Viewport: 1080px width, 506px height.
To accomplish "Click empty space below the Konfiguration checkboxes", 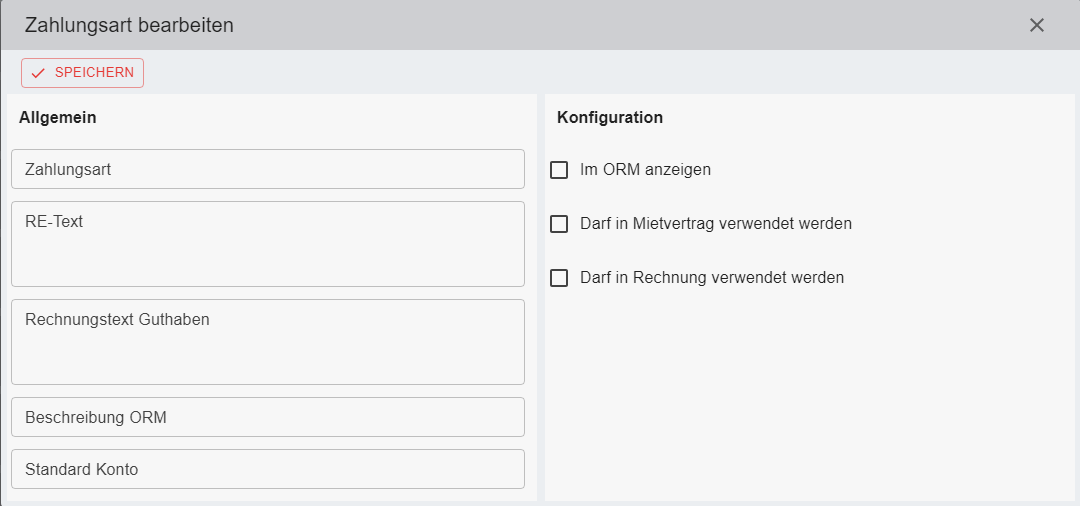I will pyautogui.click(x=808, y=400).
